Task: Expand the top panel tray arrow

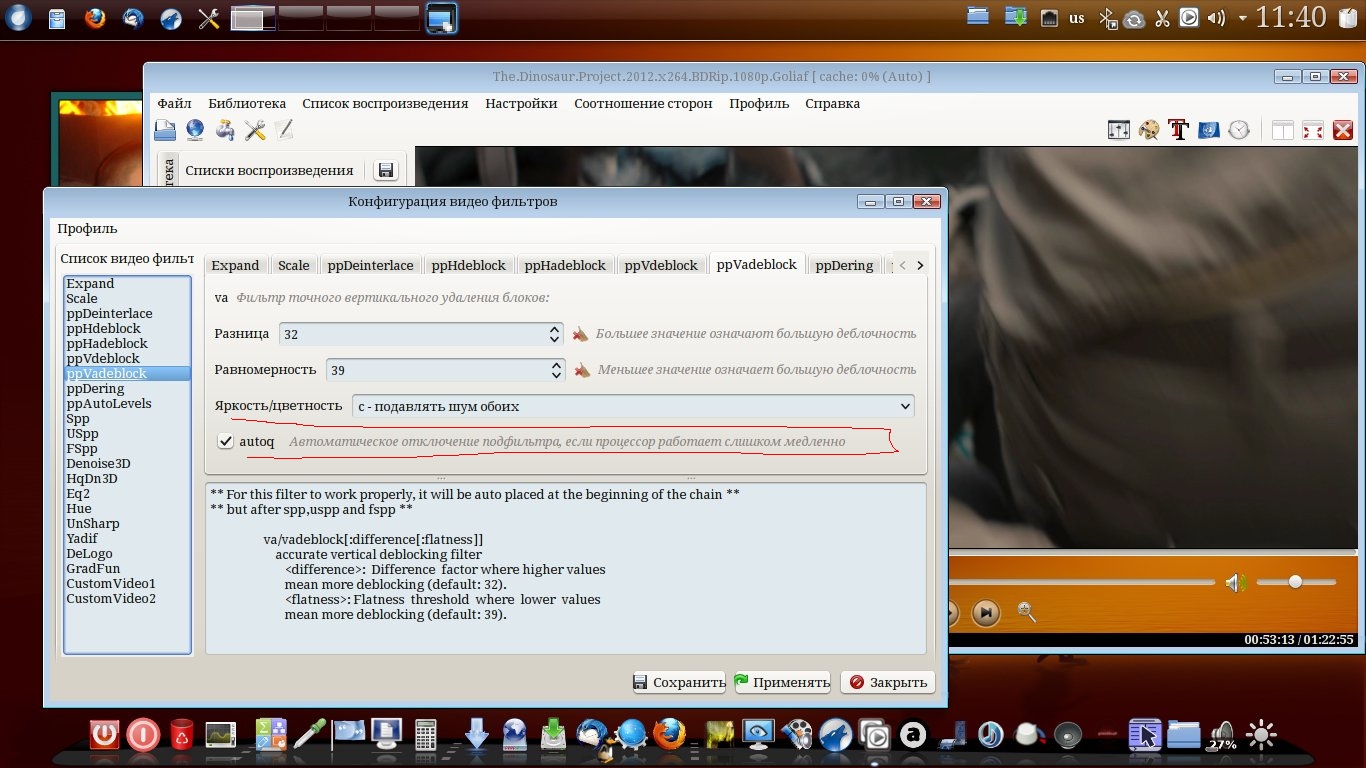Action: point(1243,18)
